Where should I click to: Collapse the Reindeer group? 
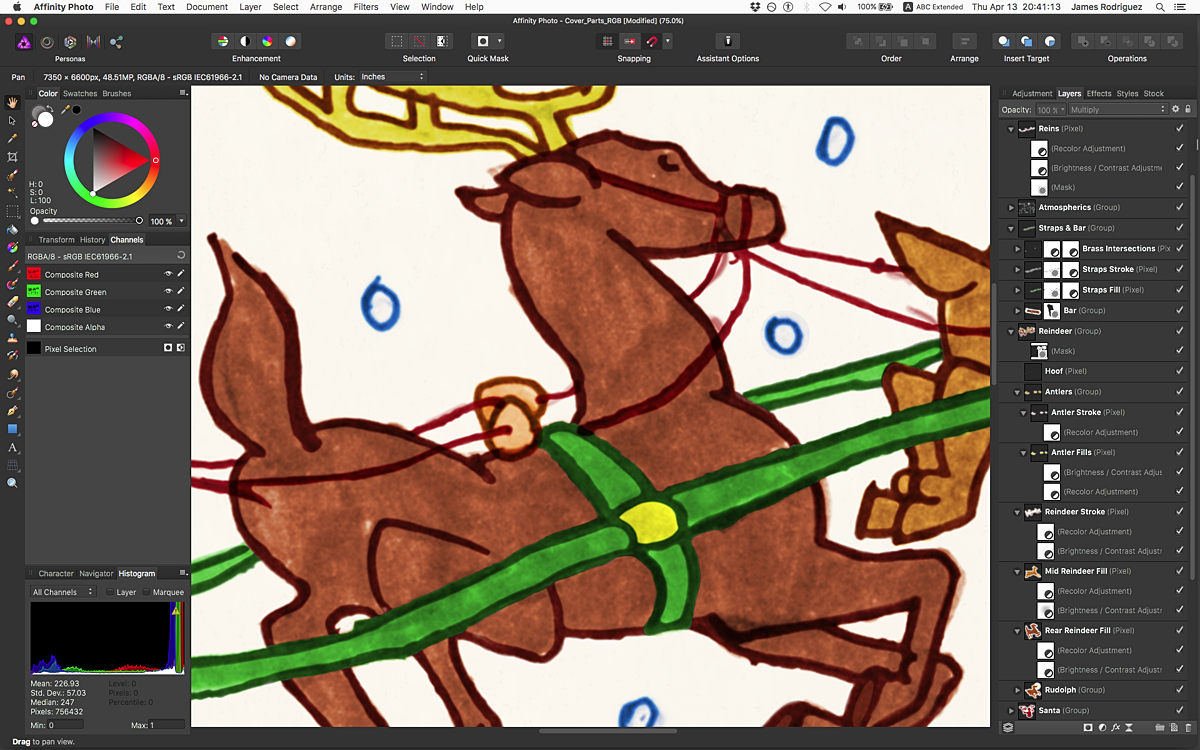[1011, 331]
